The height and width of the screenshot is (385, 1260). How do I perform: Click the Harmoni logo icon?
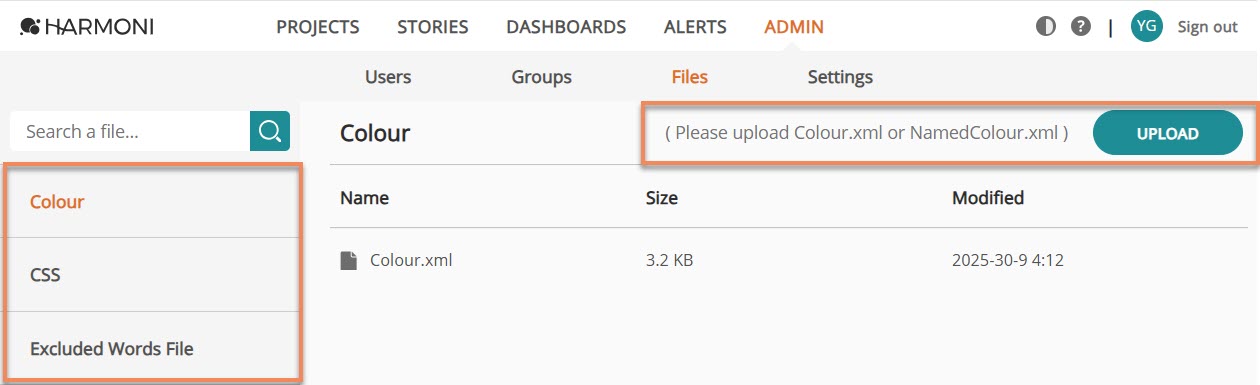29,27
